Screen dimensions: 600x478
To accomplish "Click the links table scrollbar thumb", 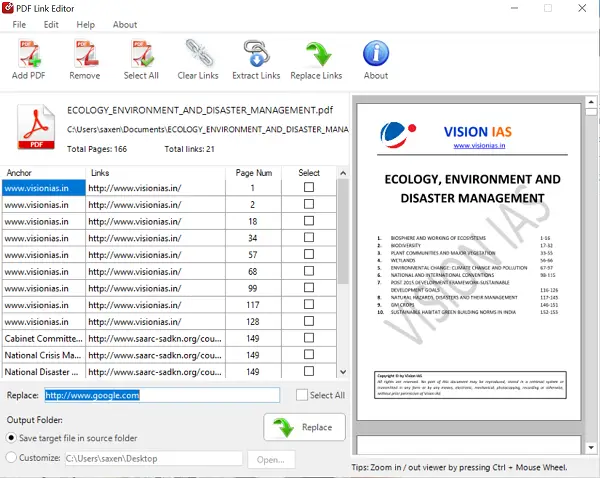I will [343, 232].
